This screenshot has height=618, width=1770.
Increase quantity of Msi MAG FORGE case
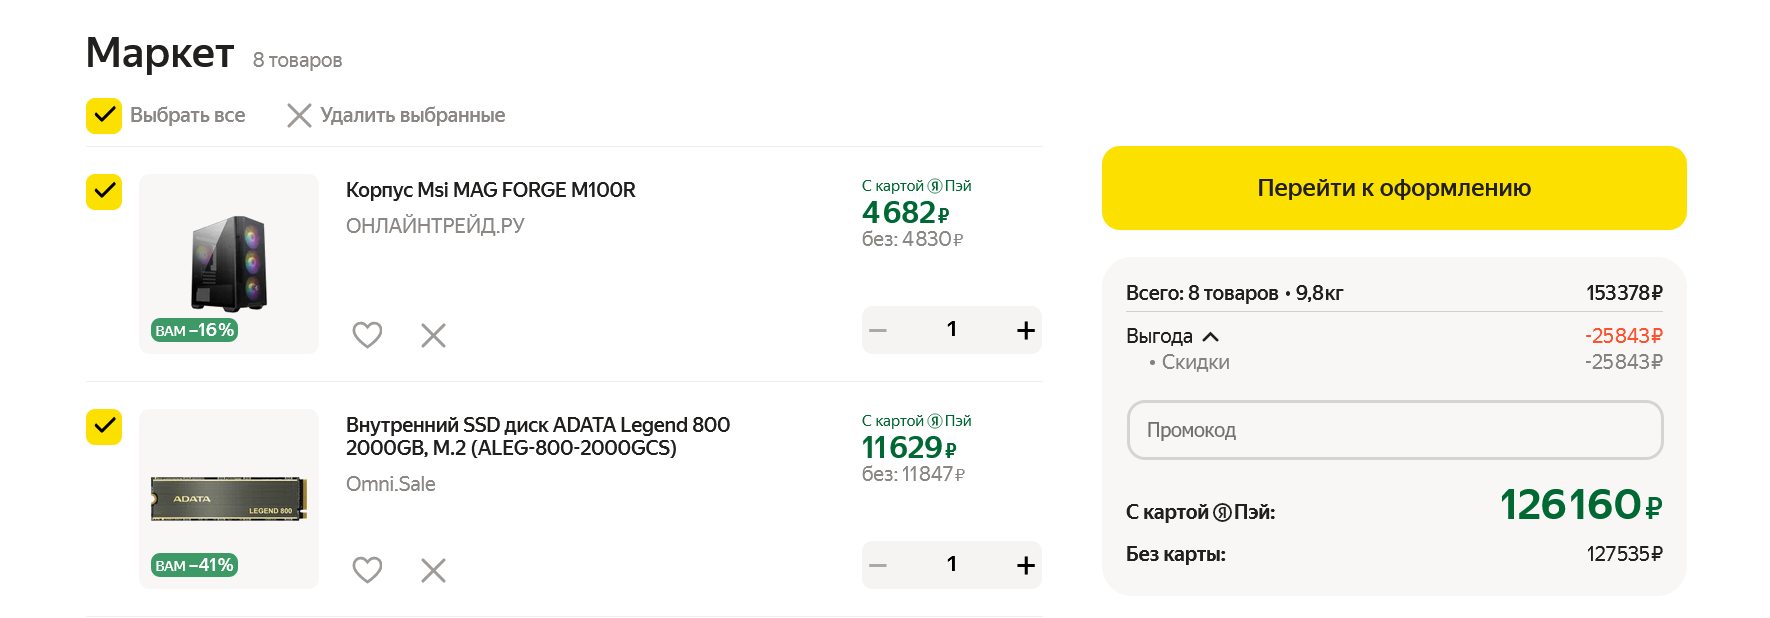1025,330
